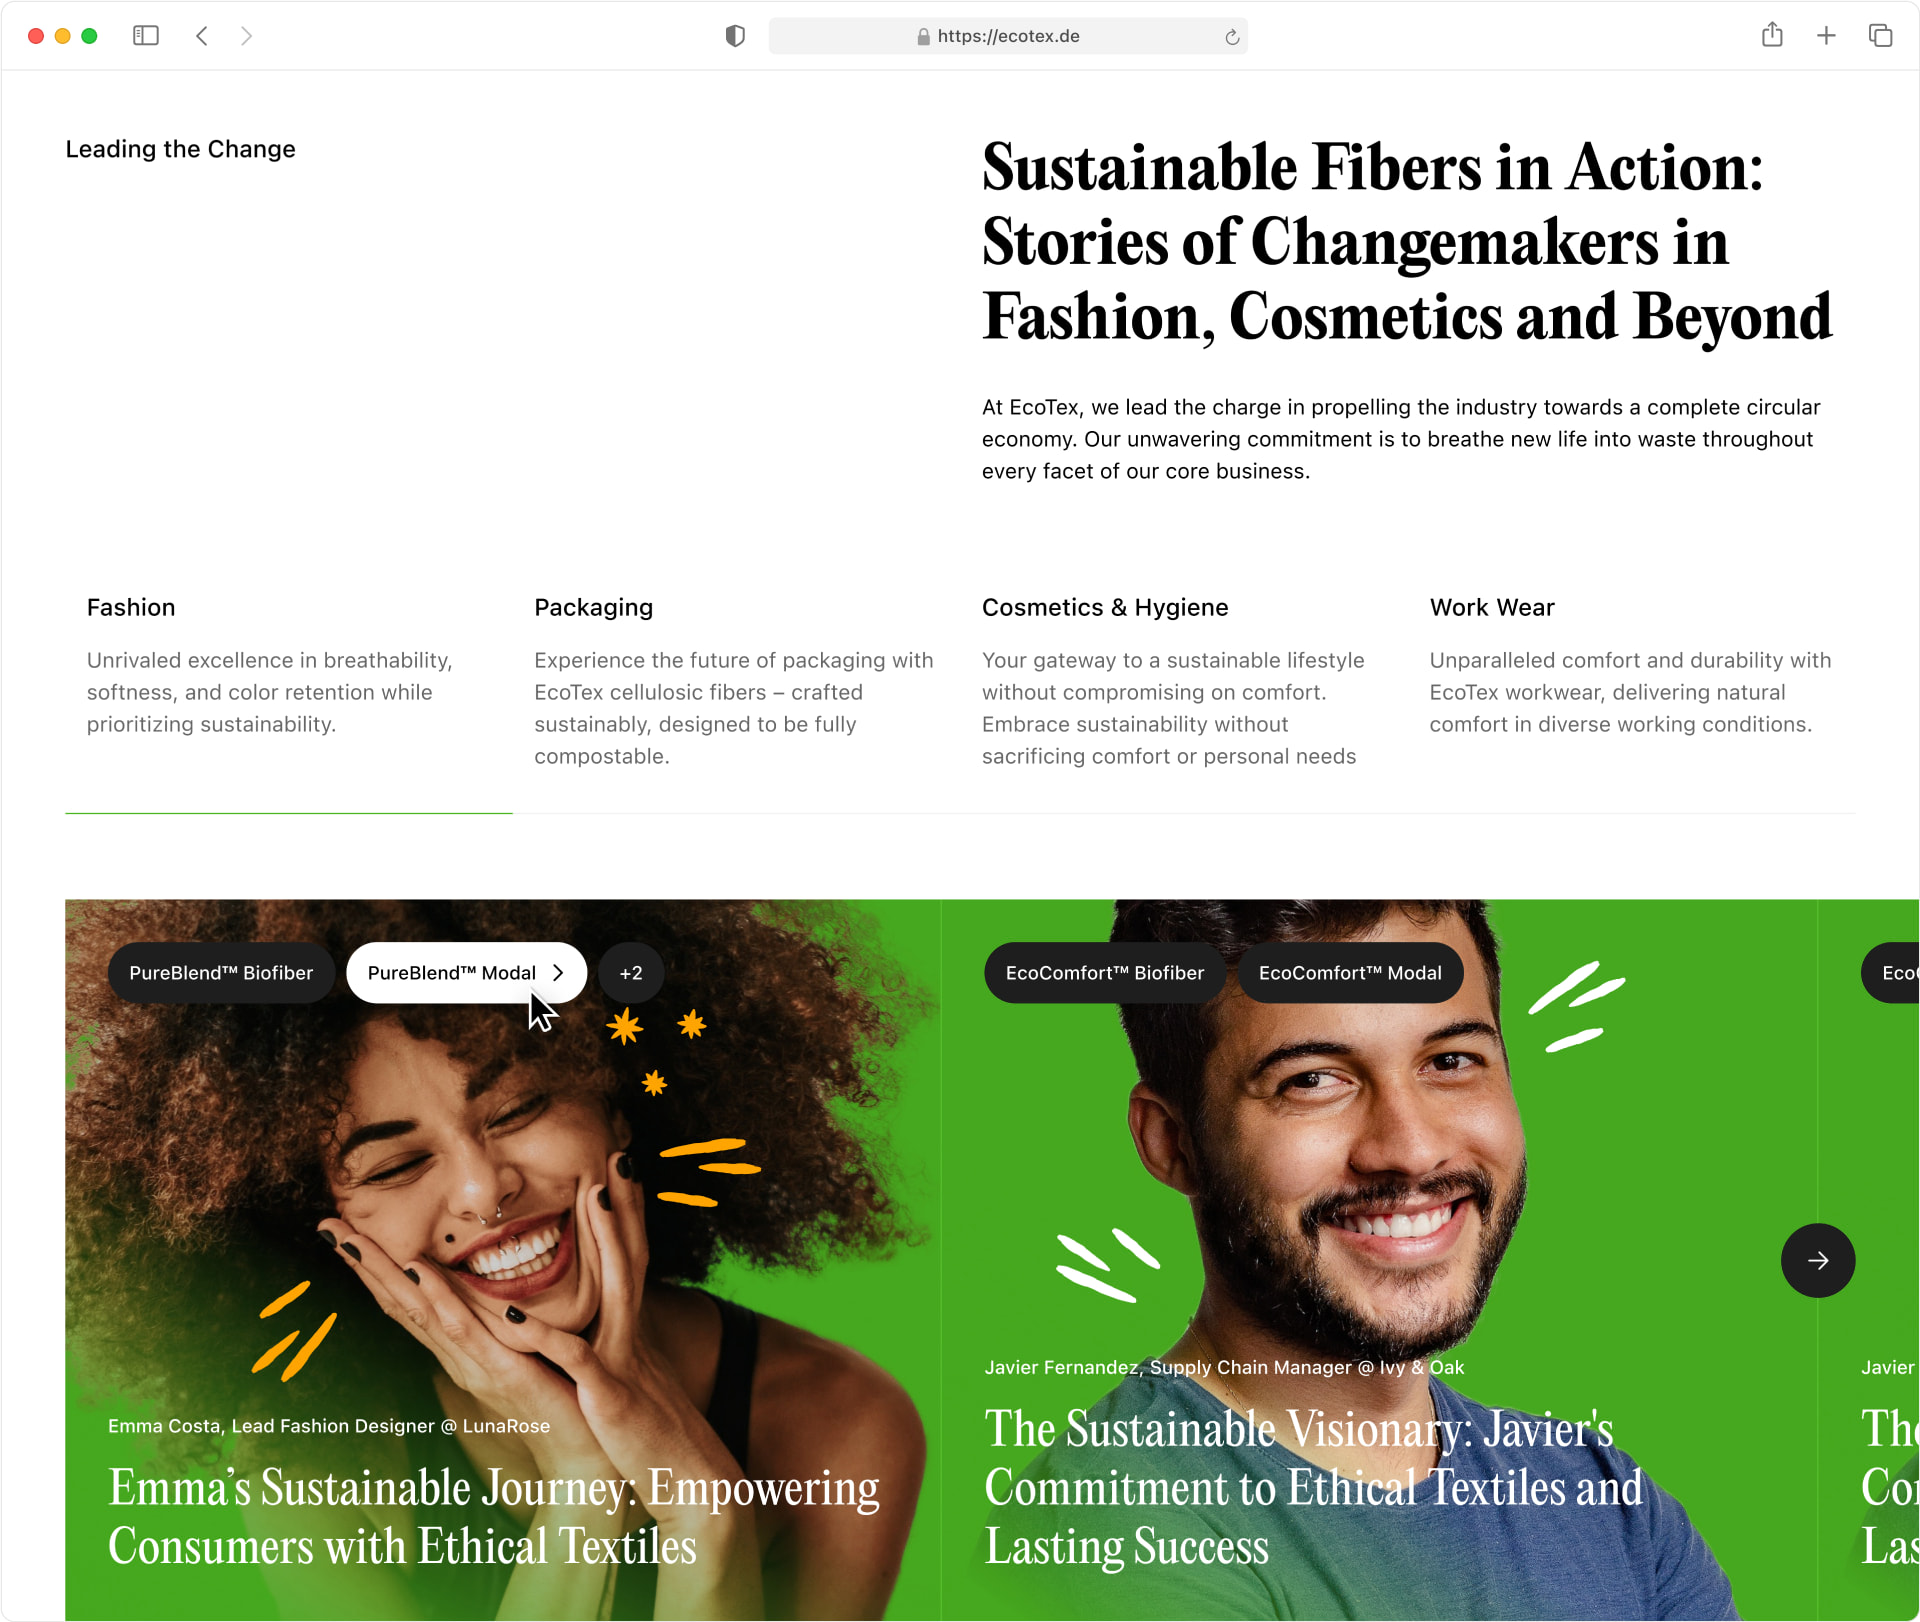This screenshot has height=1622, width=1920.
Task: Click the share/export icon in toolbar
Action: (1770, 35)
